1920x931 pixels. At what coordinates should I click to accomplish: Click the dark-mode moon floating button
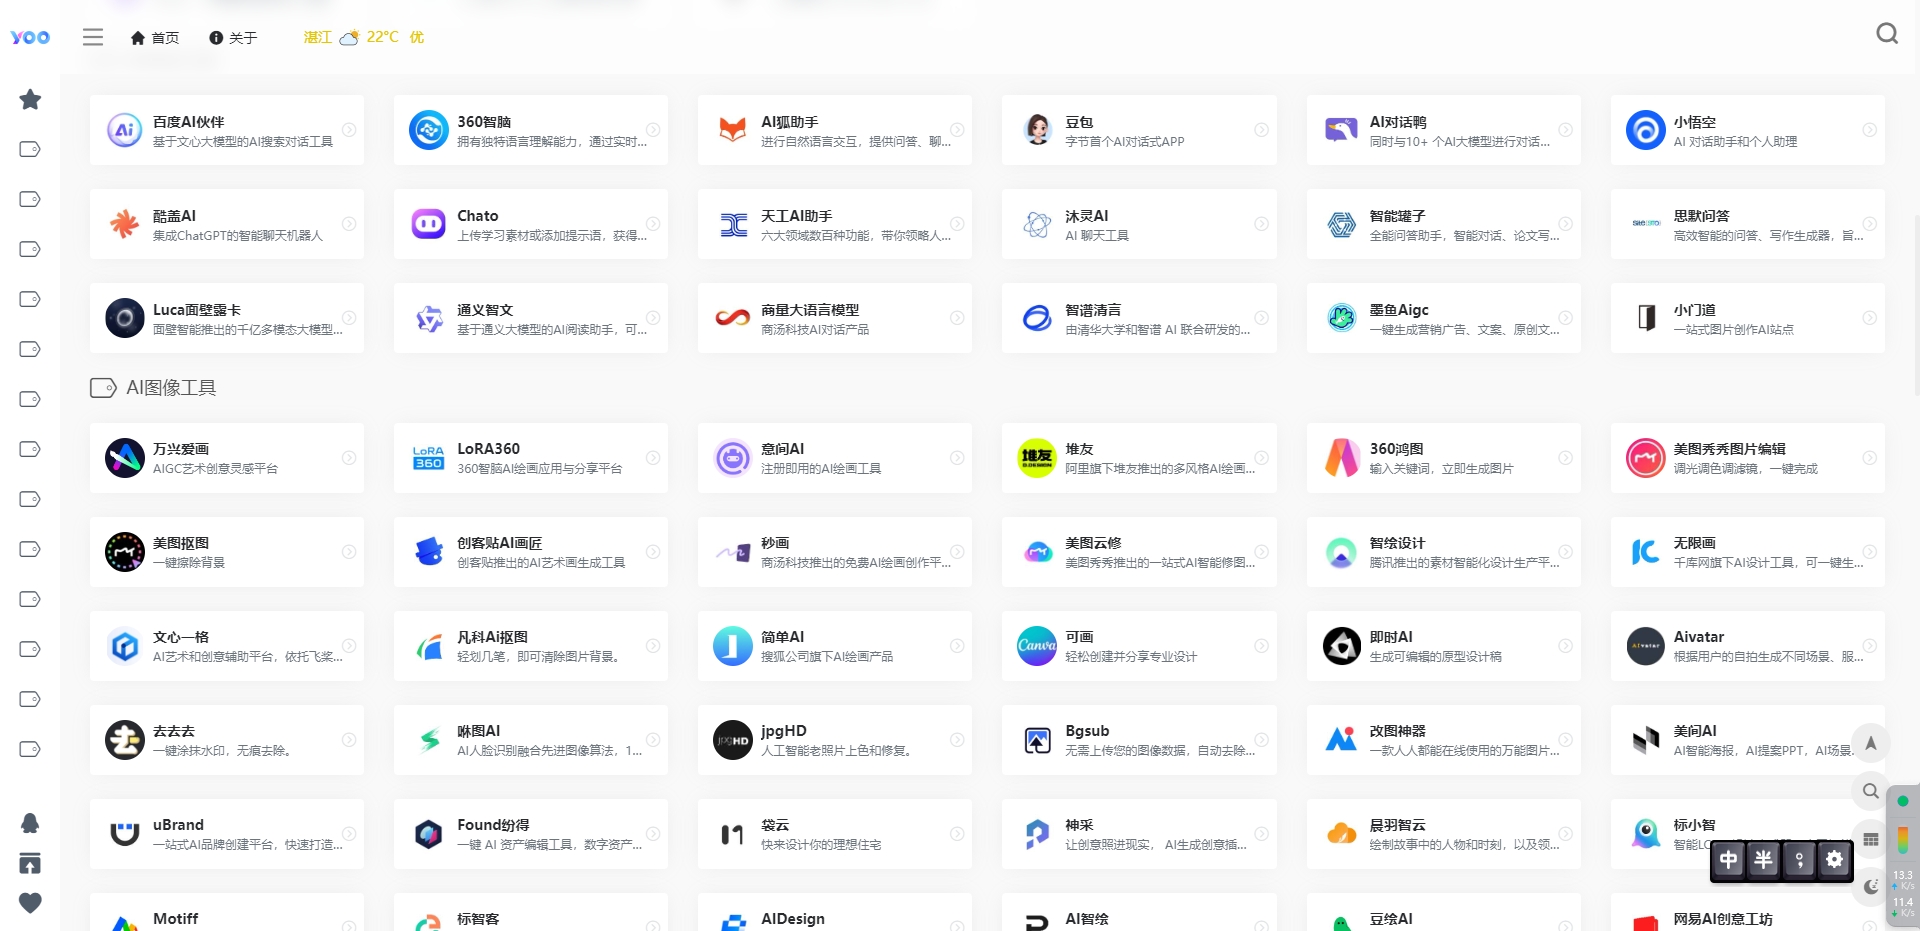pos(1870,887)
